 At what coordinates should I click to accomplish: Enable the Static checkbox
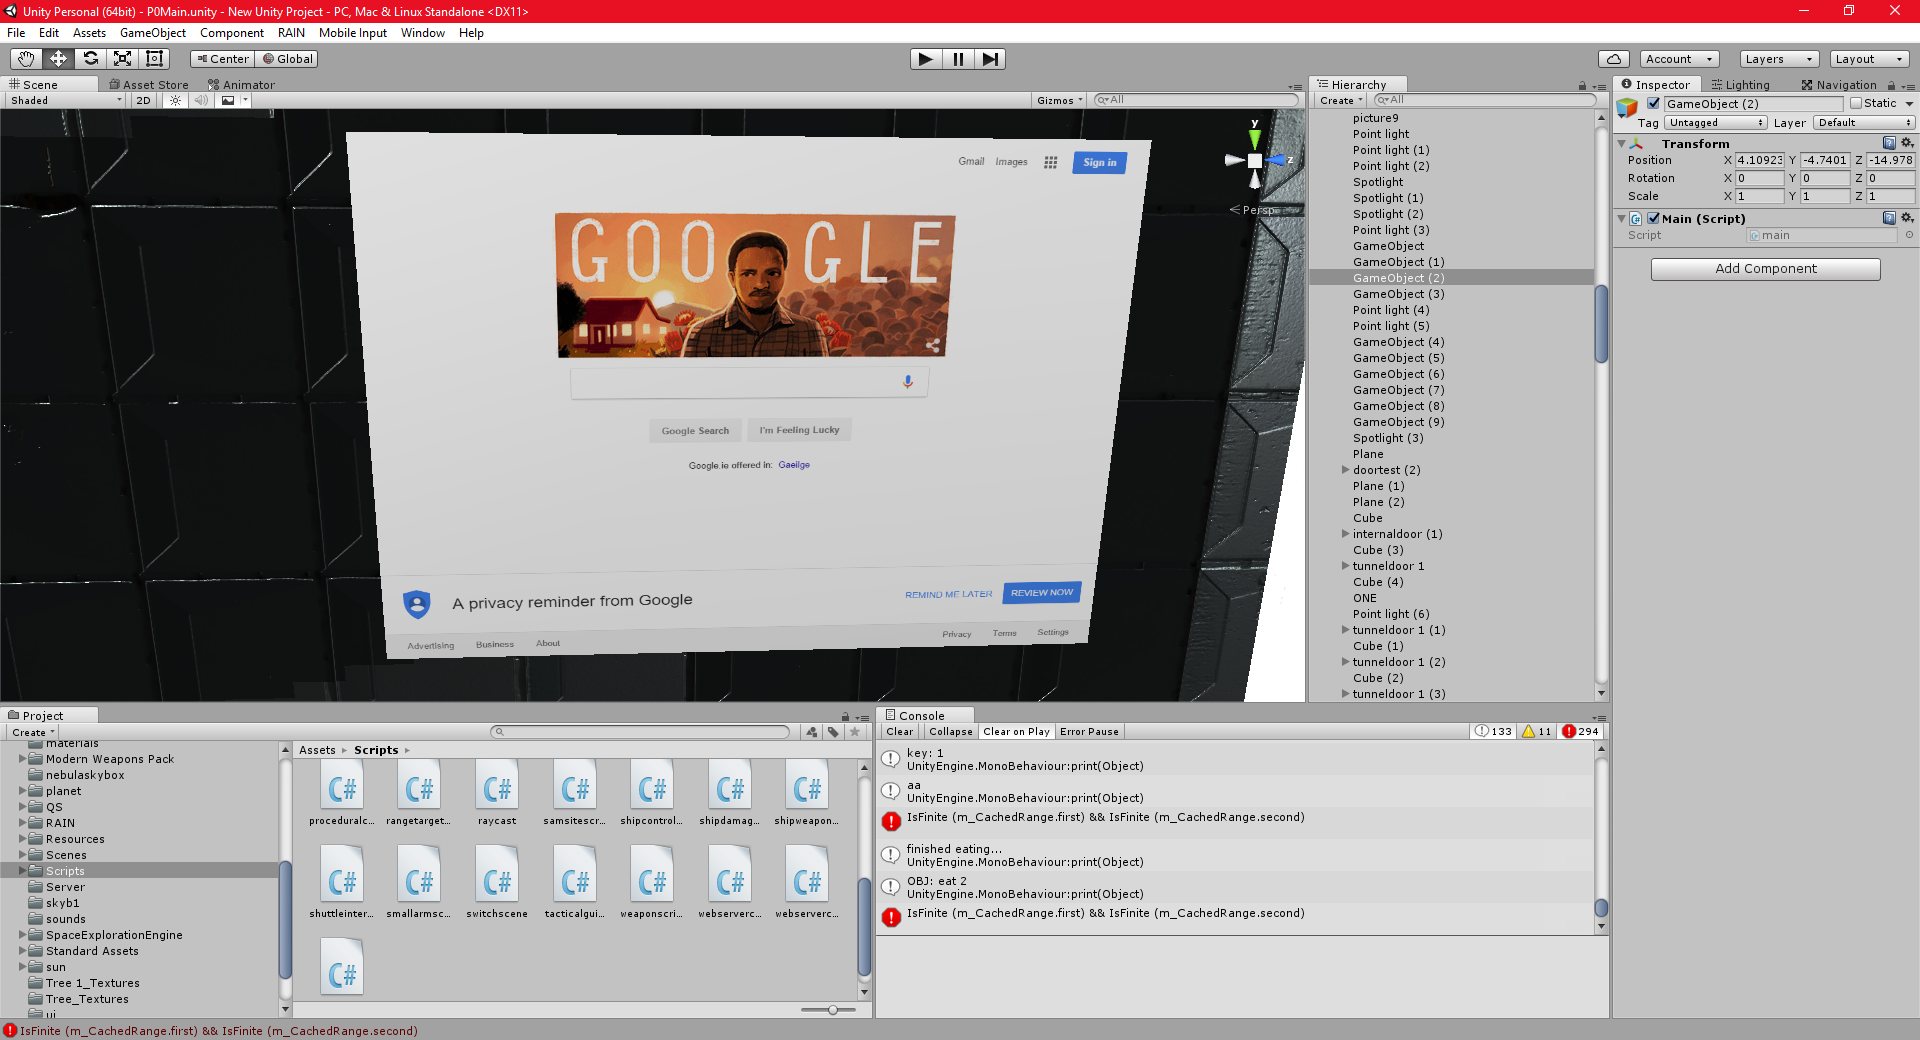(x=1856, y=104)
